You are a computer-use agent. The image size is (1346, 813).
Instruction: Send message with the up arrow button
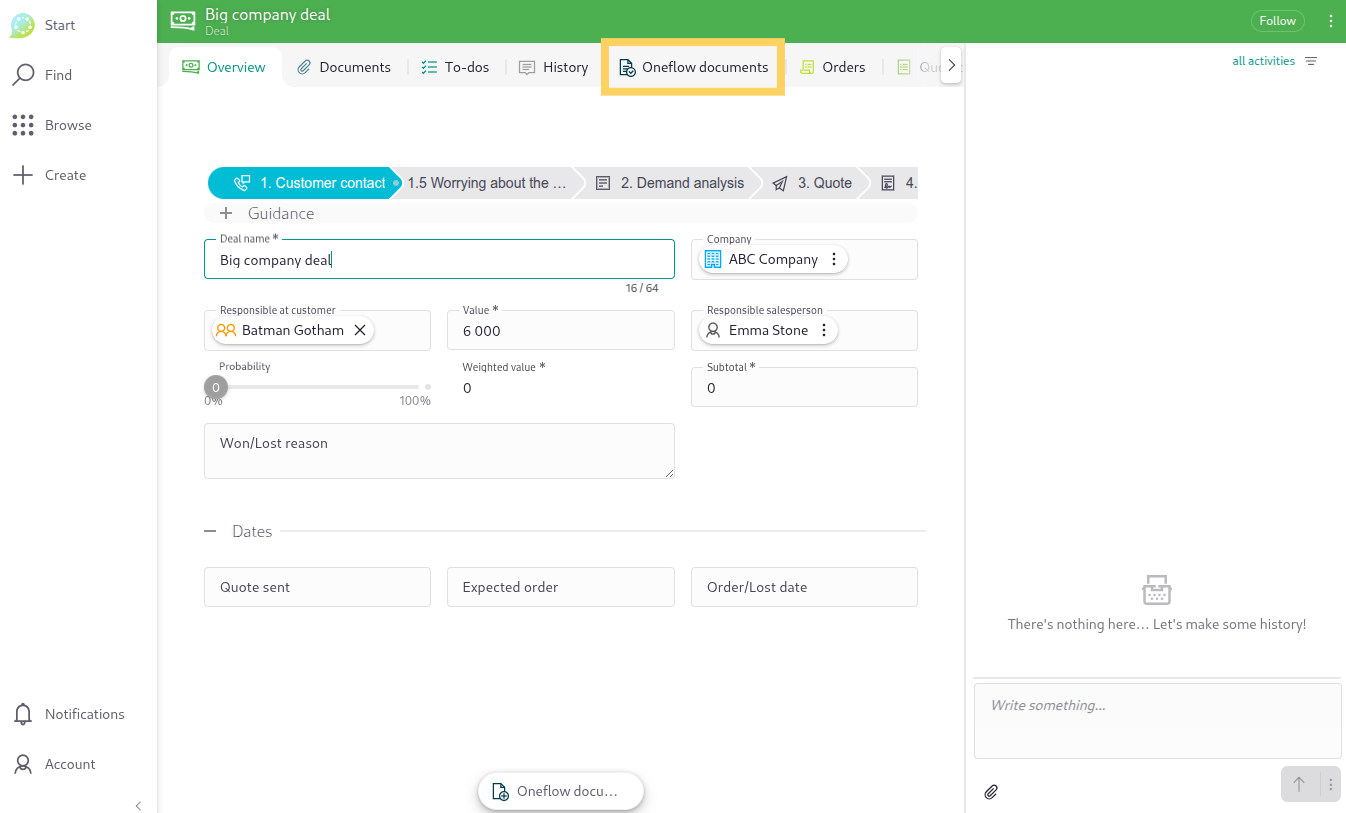(1299, 785)
